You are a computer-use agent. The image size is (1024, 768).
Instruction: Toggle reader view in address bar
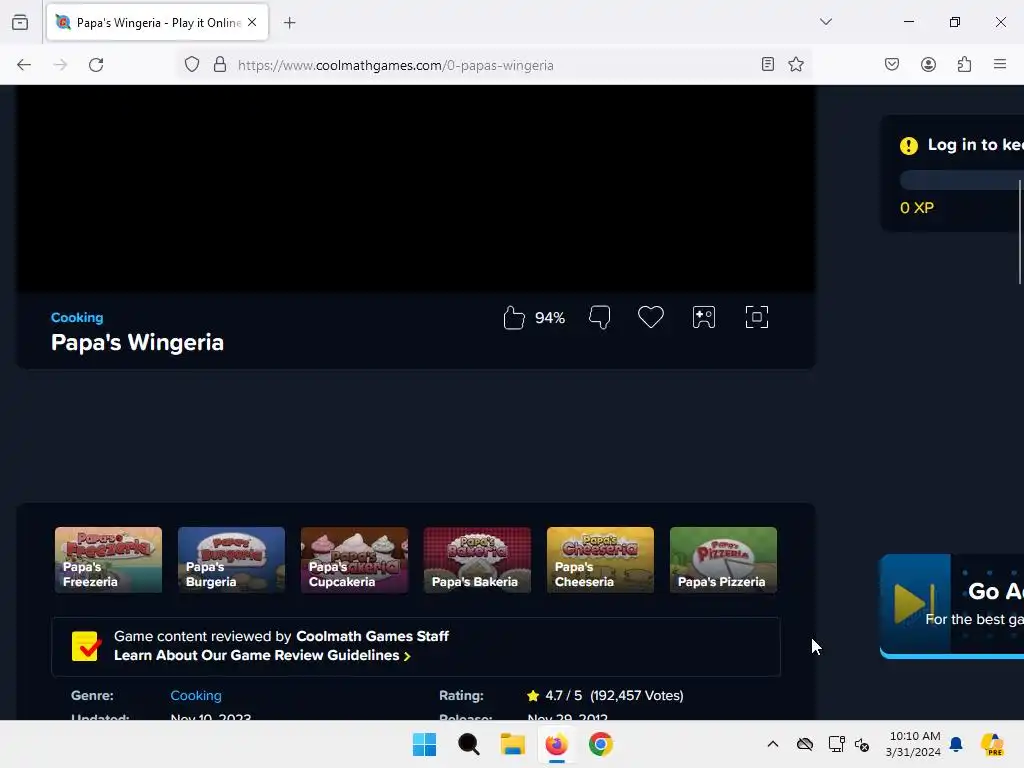768,64
